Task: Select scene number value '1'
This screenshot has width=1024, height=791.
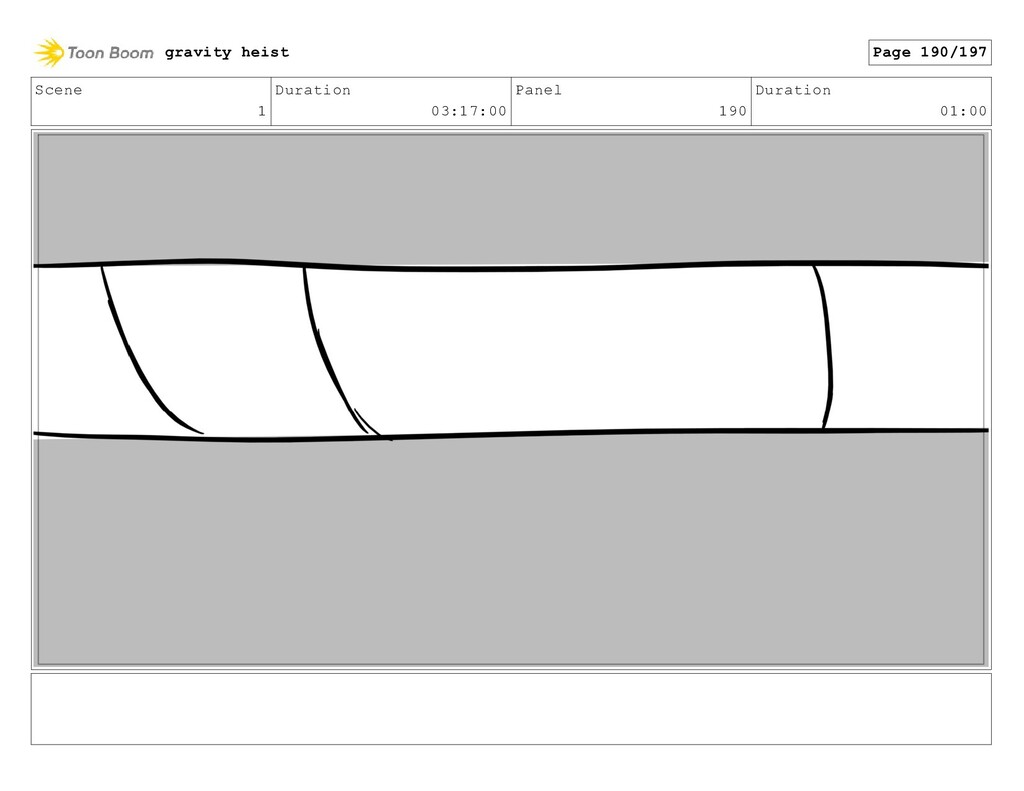Action: coord(262,111)
